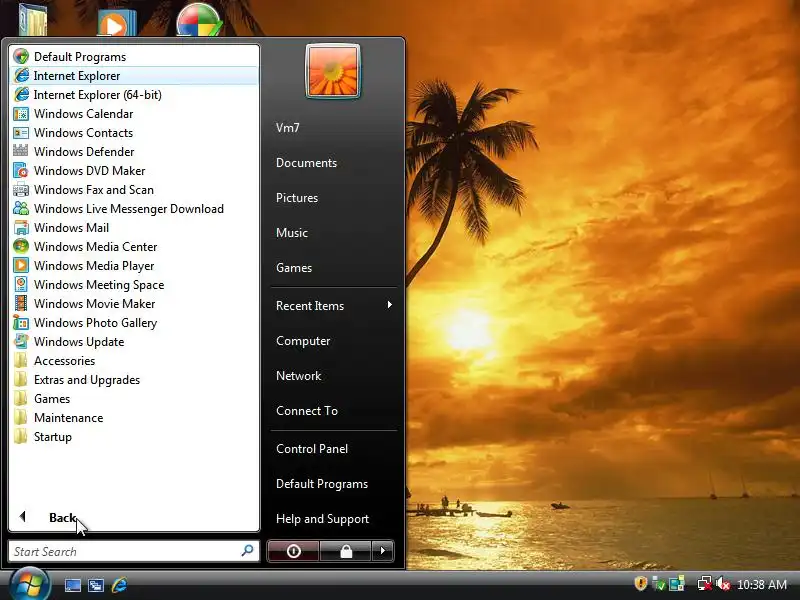
Task: Open Windows Contacts
Action: point(134,133)
